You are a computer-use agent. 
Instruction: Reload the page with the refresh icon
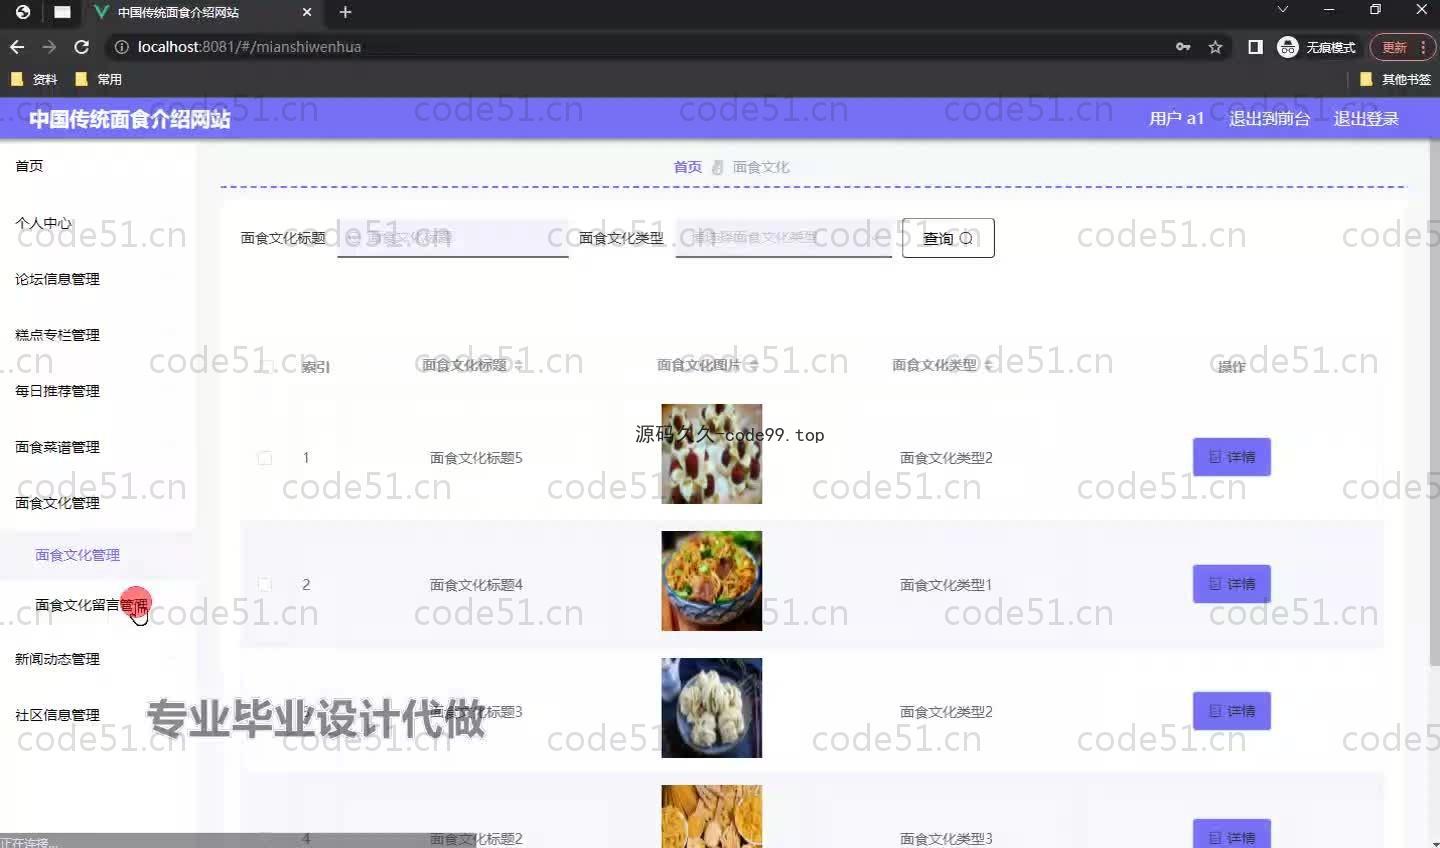82,47
